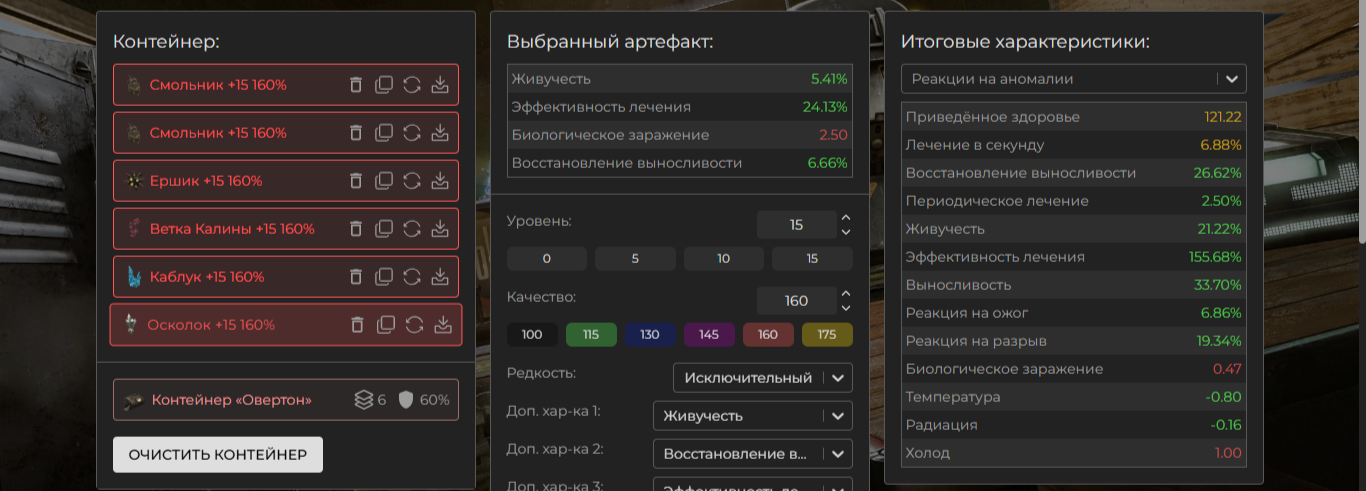The width and height of the screenshot is (1366, 491).
Task: Click the replace arrows on Ершик row
Action: pyautogui.click(x=412, y=181)
